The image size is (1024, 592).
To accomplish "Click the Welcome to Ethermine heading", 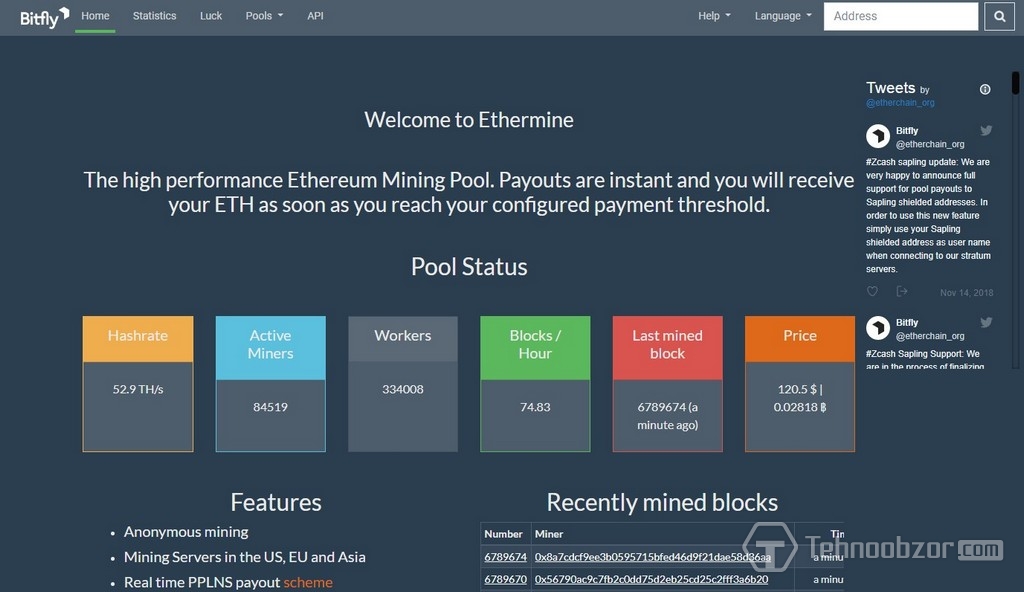I will (469, 120).
